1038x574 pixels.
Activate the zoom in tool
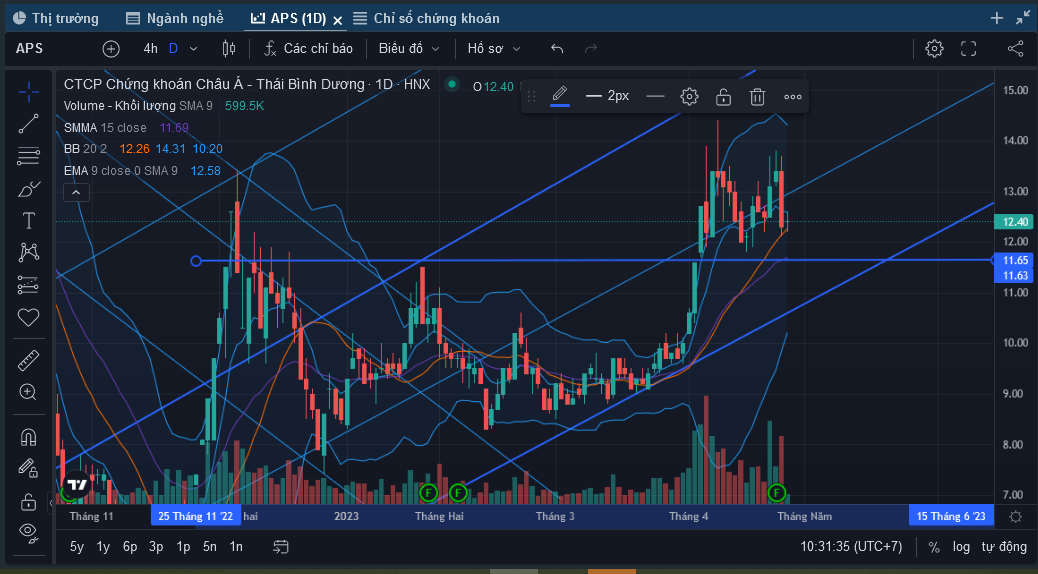[28, 392]
